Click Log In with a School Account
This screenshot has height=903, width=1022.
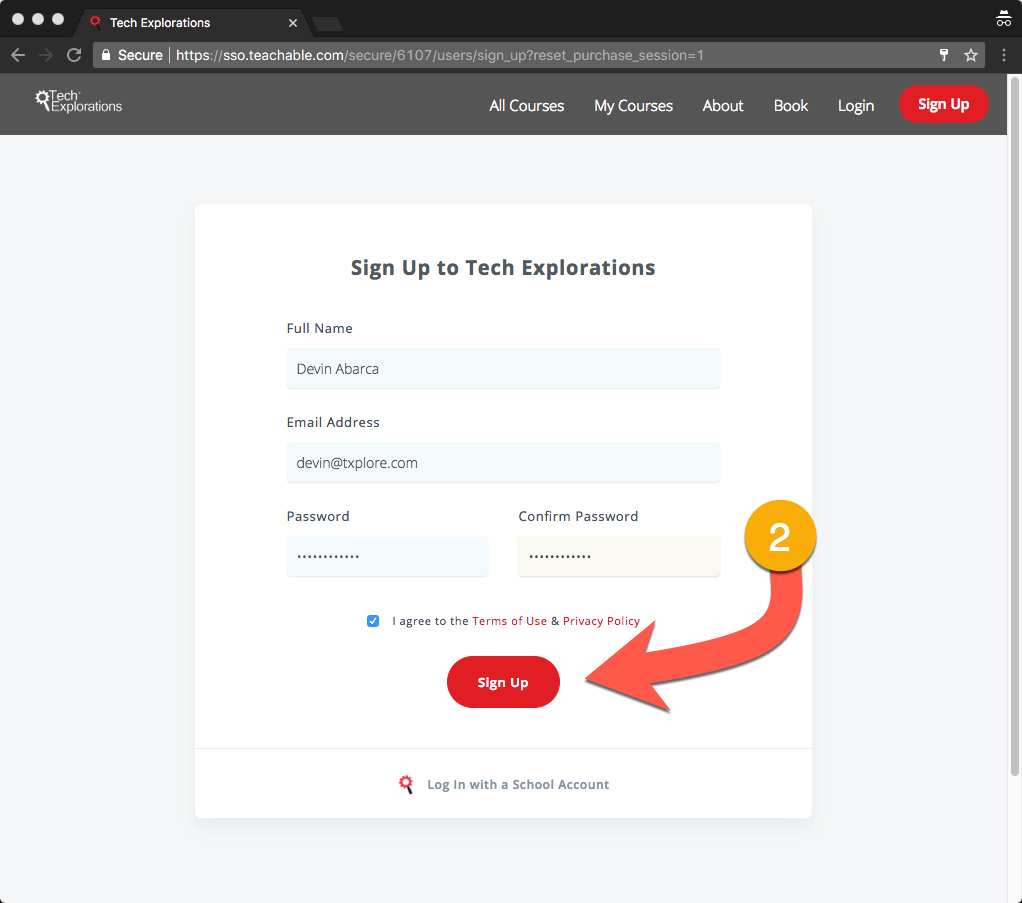pyautogui.click(x=518, y=784)
